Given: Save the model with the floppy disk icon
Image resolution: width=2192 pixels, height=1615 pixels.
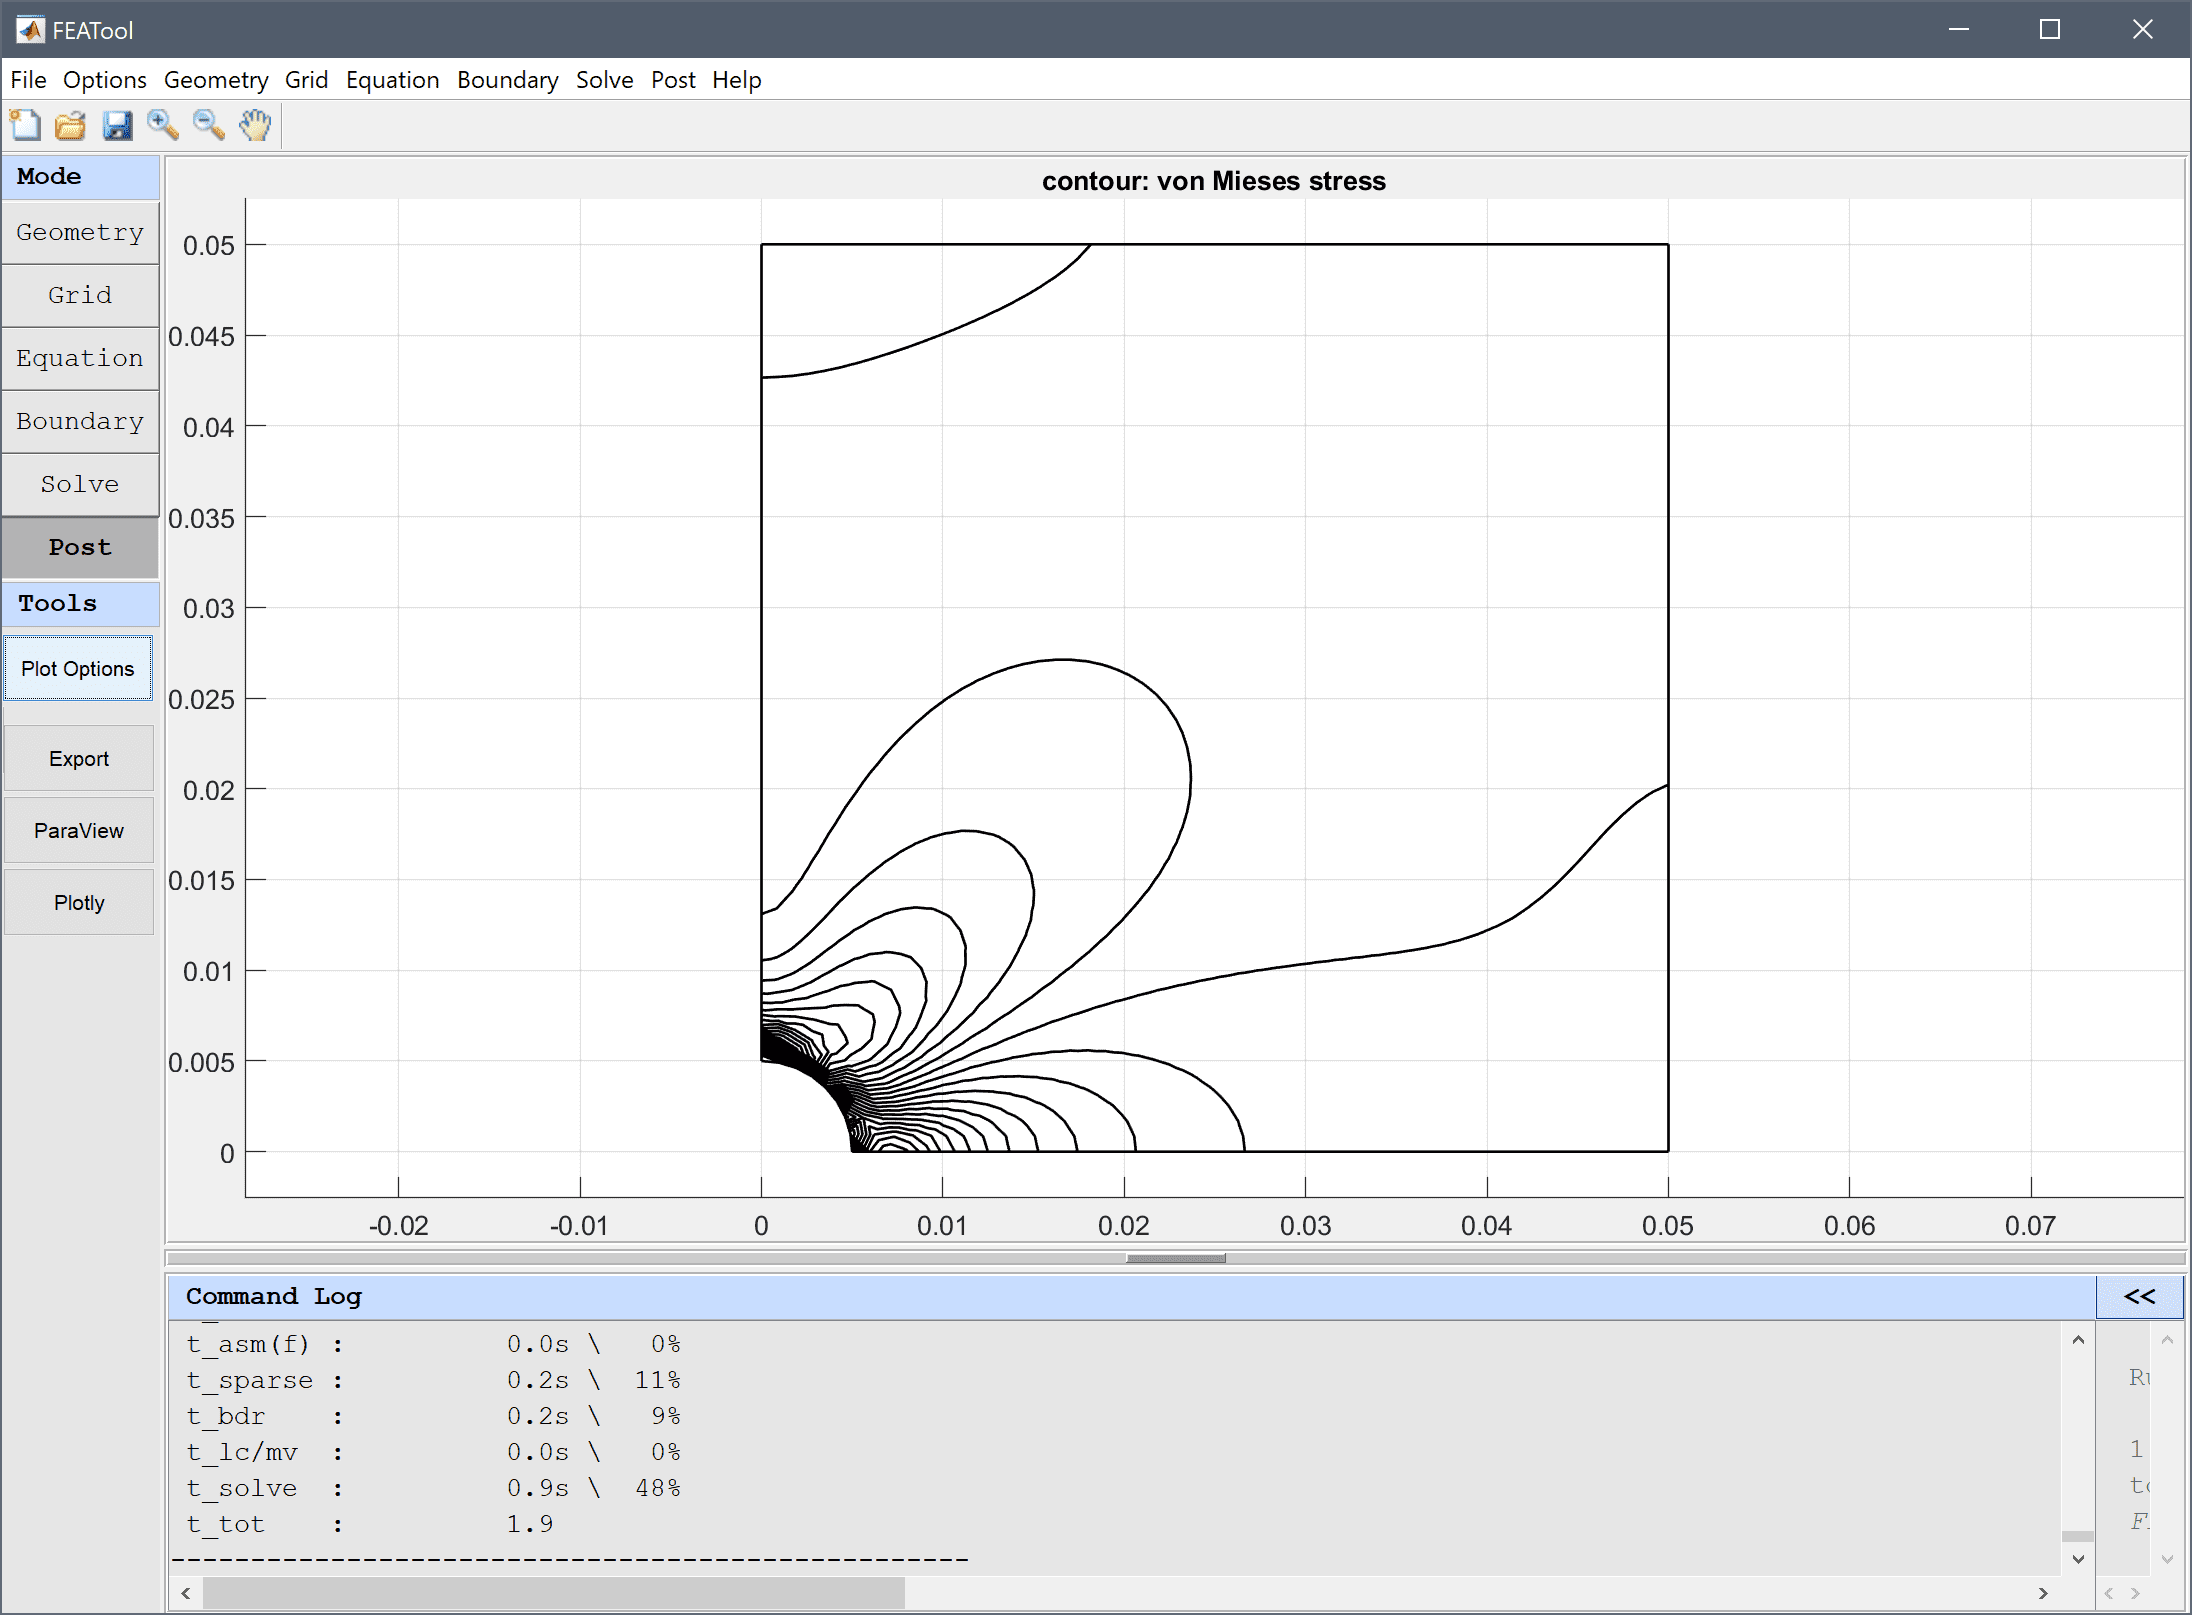Looking at the screenshot, I should point(117,125).
